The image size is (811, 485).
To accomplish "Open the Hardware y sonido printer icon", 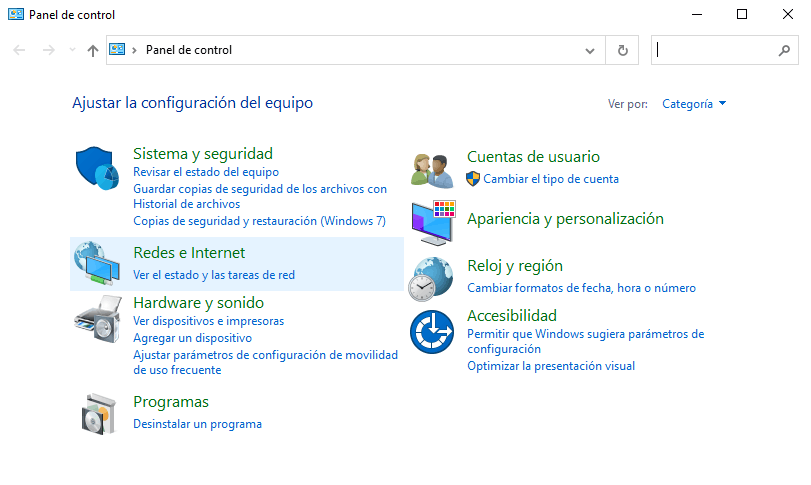I will click(x=98, y=319).
